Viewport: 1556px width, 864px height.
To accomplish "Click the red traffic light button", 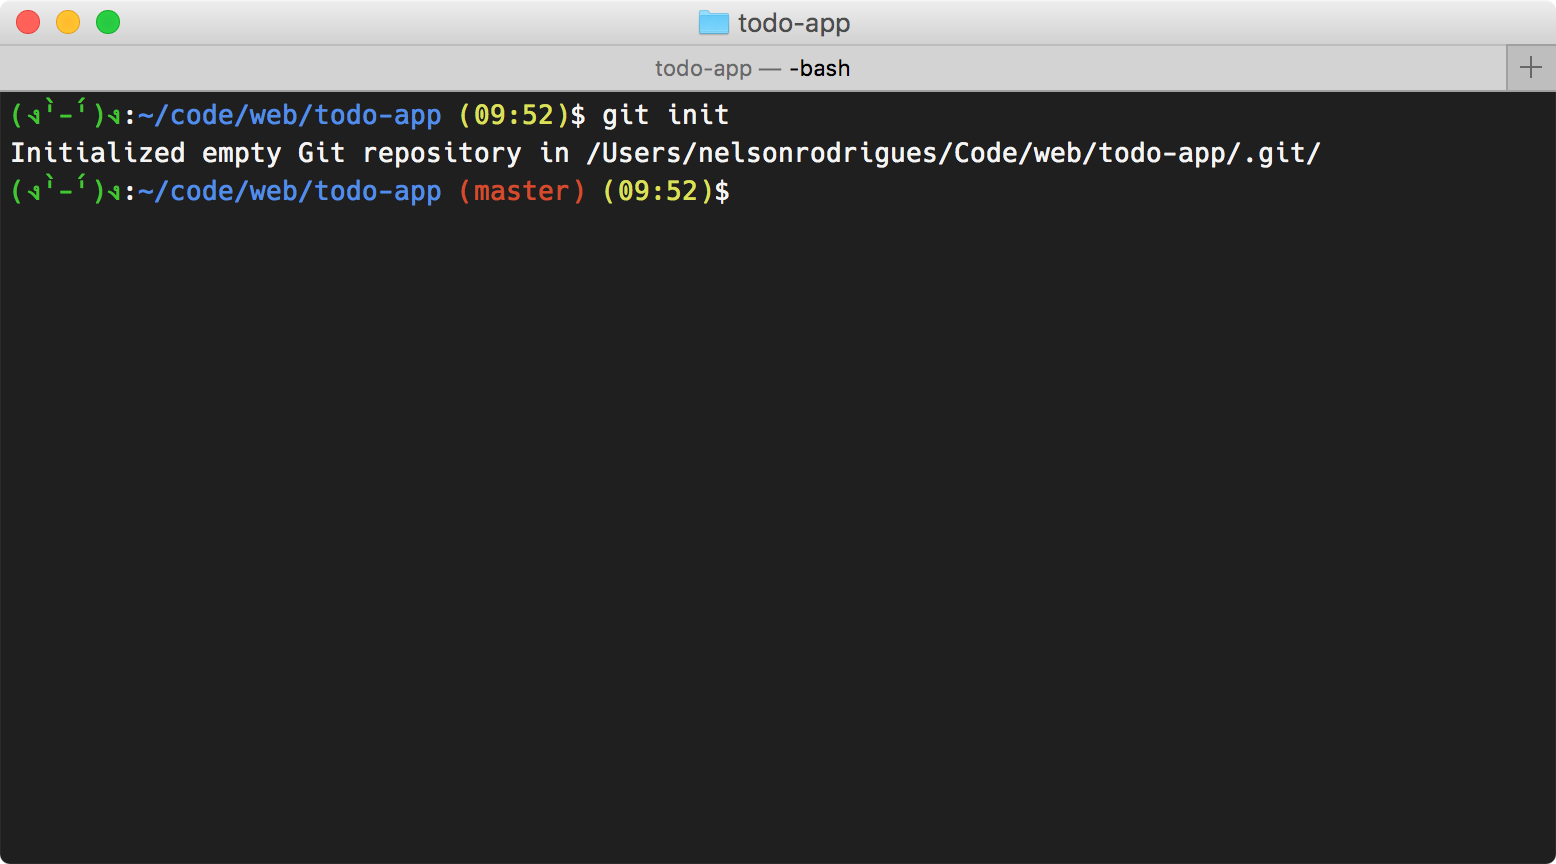I will (x=28, y=21).
